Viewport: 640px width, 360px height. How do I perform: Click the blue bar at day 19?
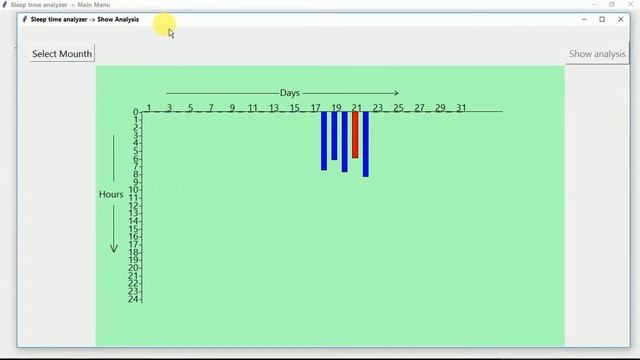point(334,136)
